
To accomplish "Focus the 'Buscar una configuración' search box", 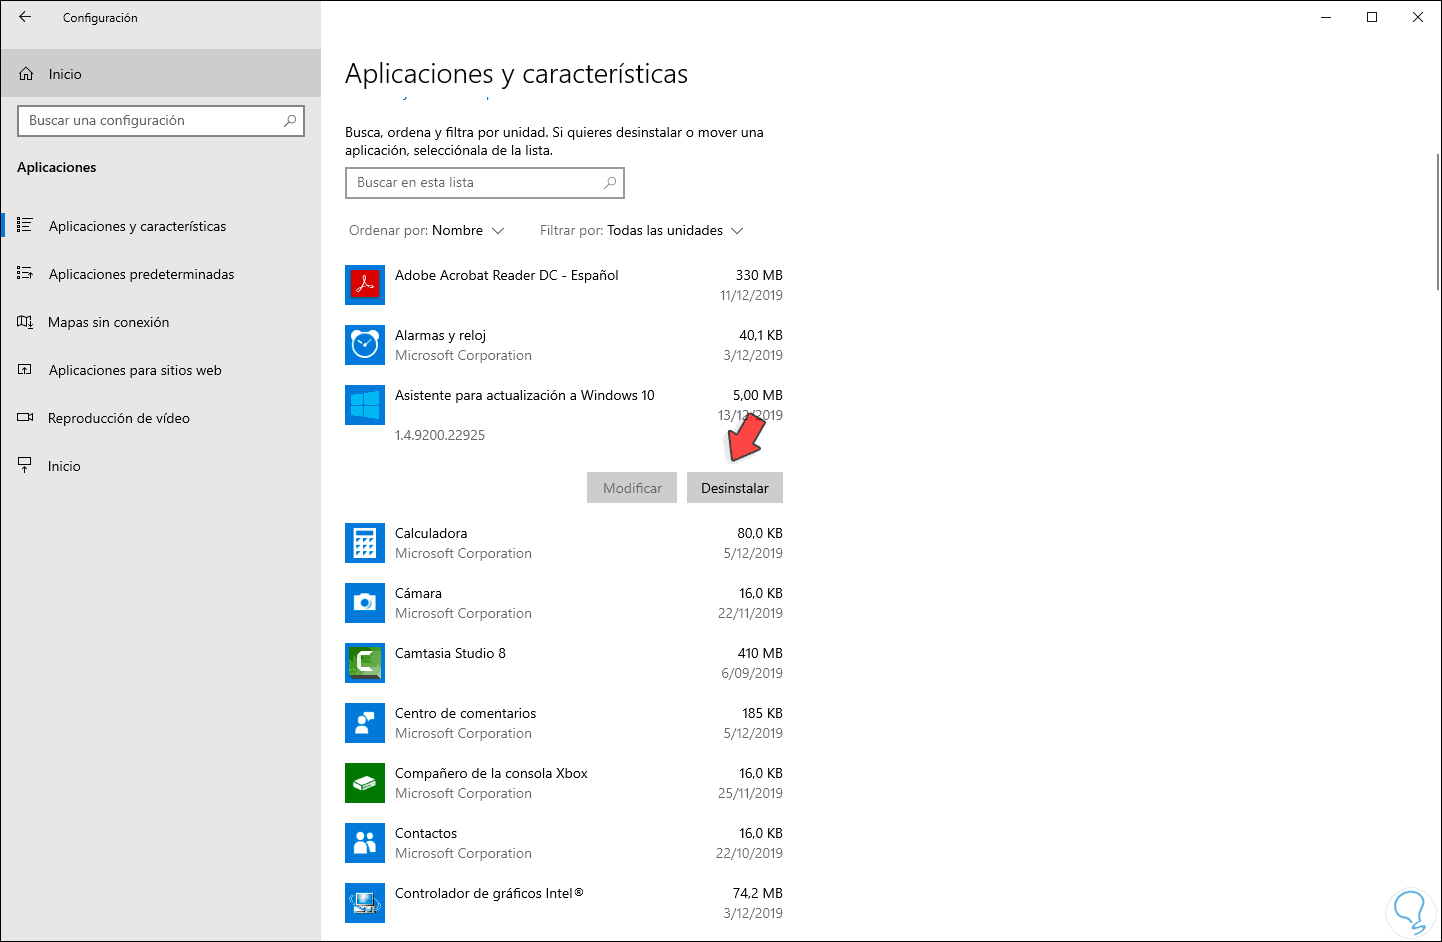I will [160, 121].
